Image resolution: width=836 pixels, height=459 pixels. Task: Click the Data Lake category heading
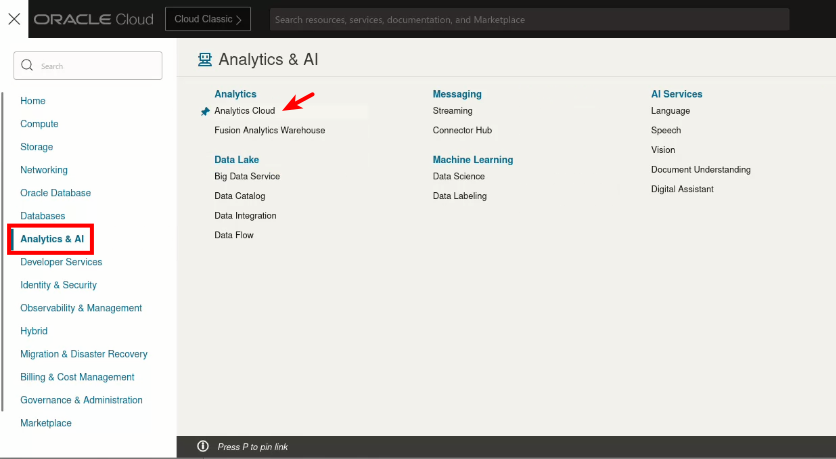[x=236, y=159]
